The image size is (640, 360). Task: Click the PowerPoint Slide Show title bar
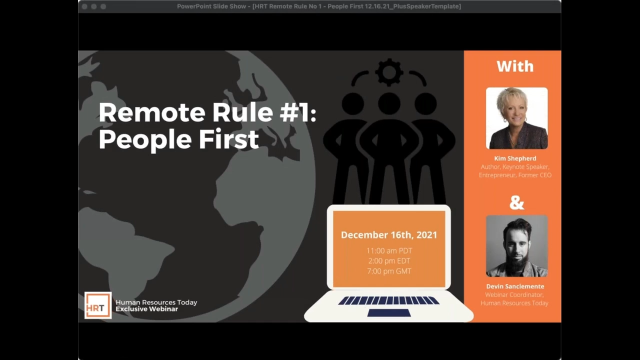click(x=320, y=7)
